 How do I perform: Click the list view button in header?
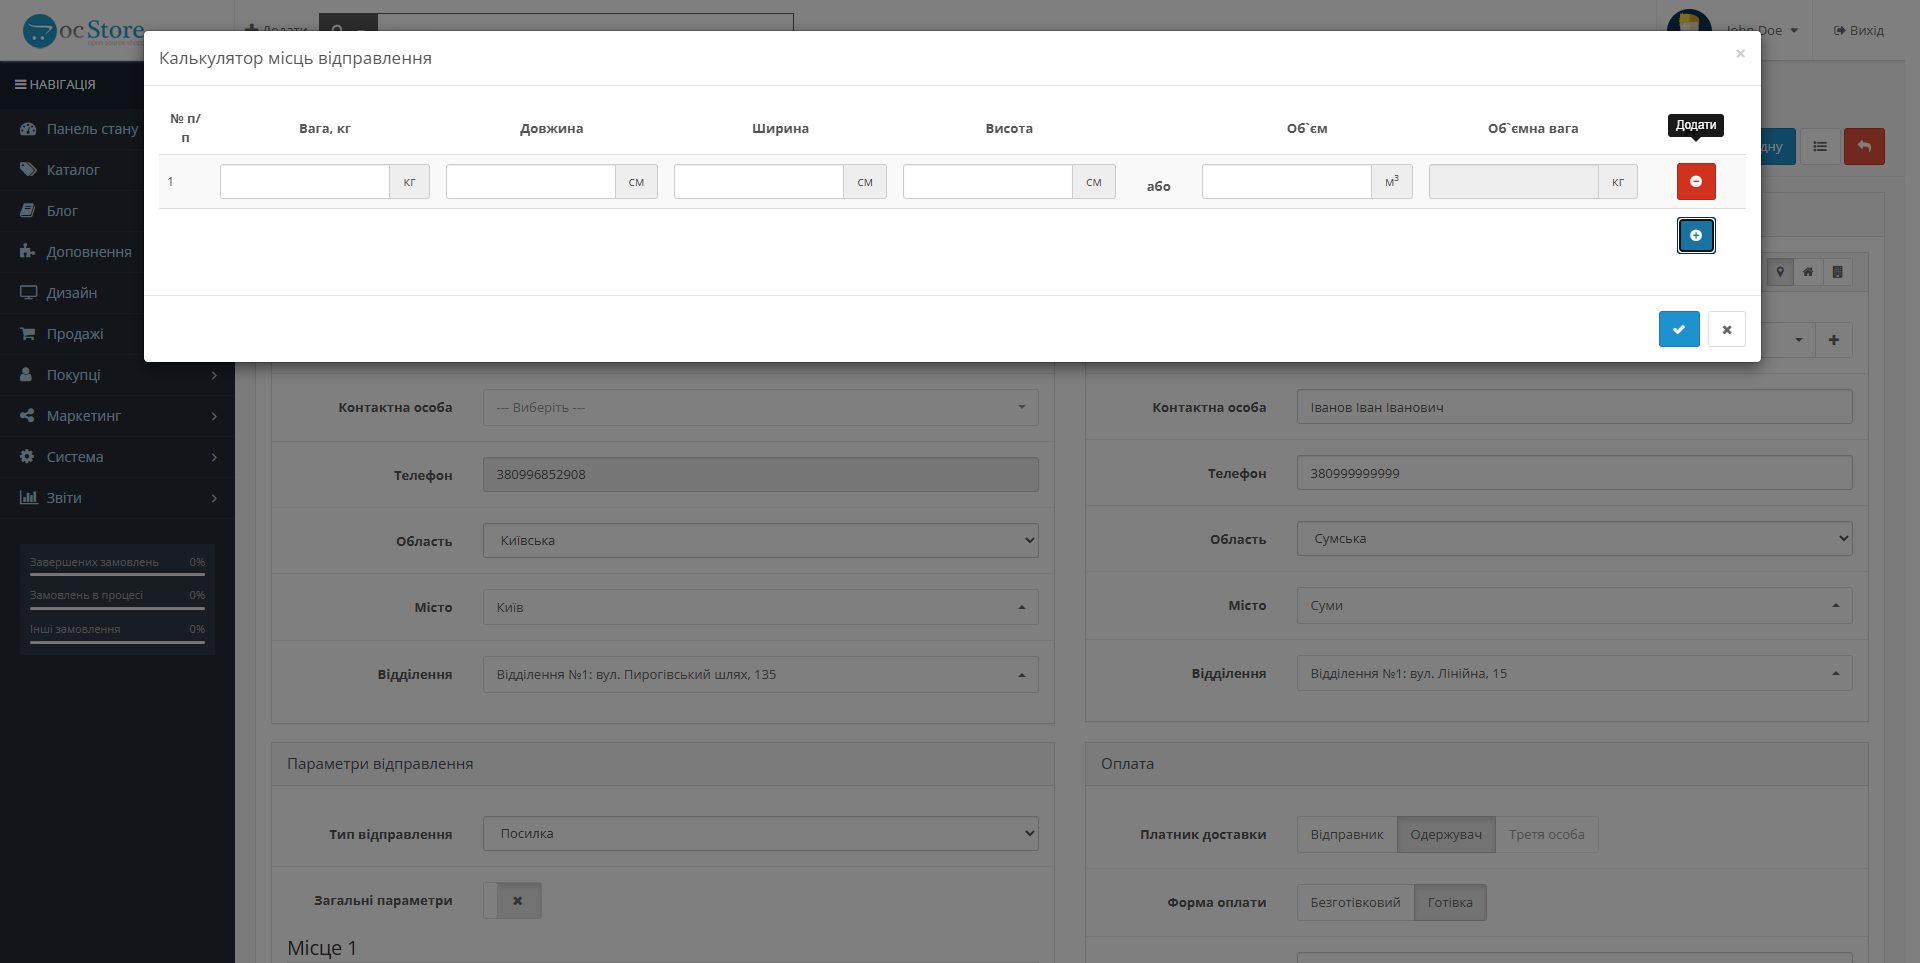1820,147
